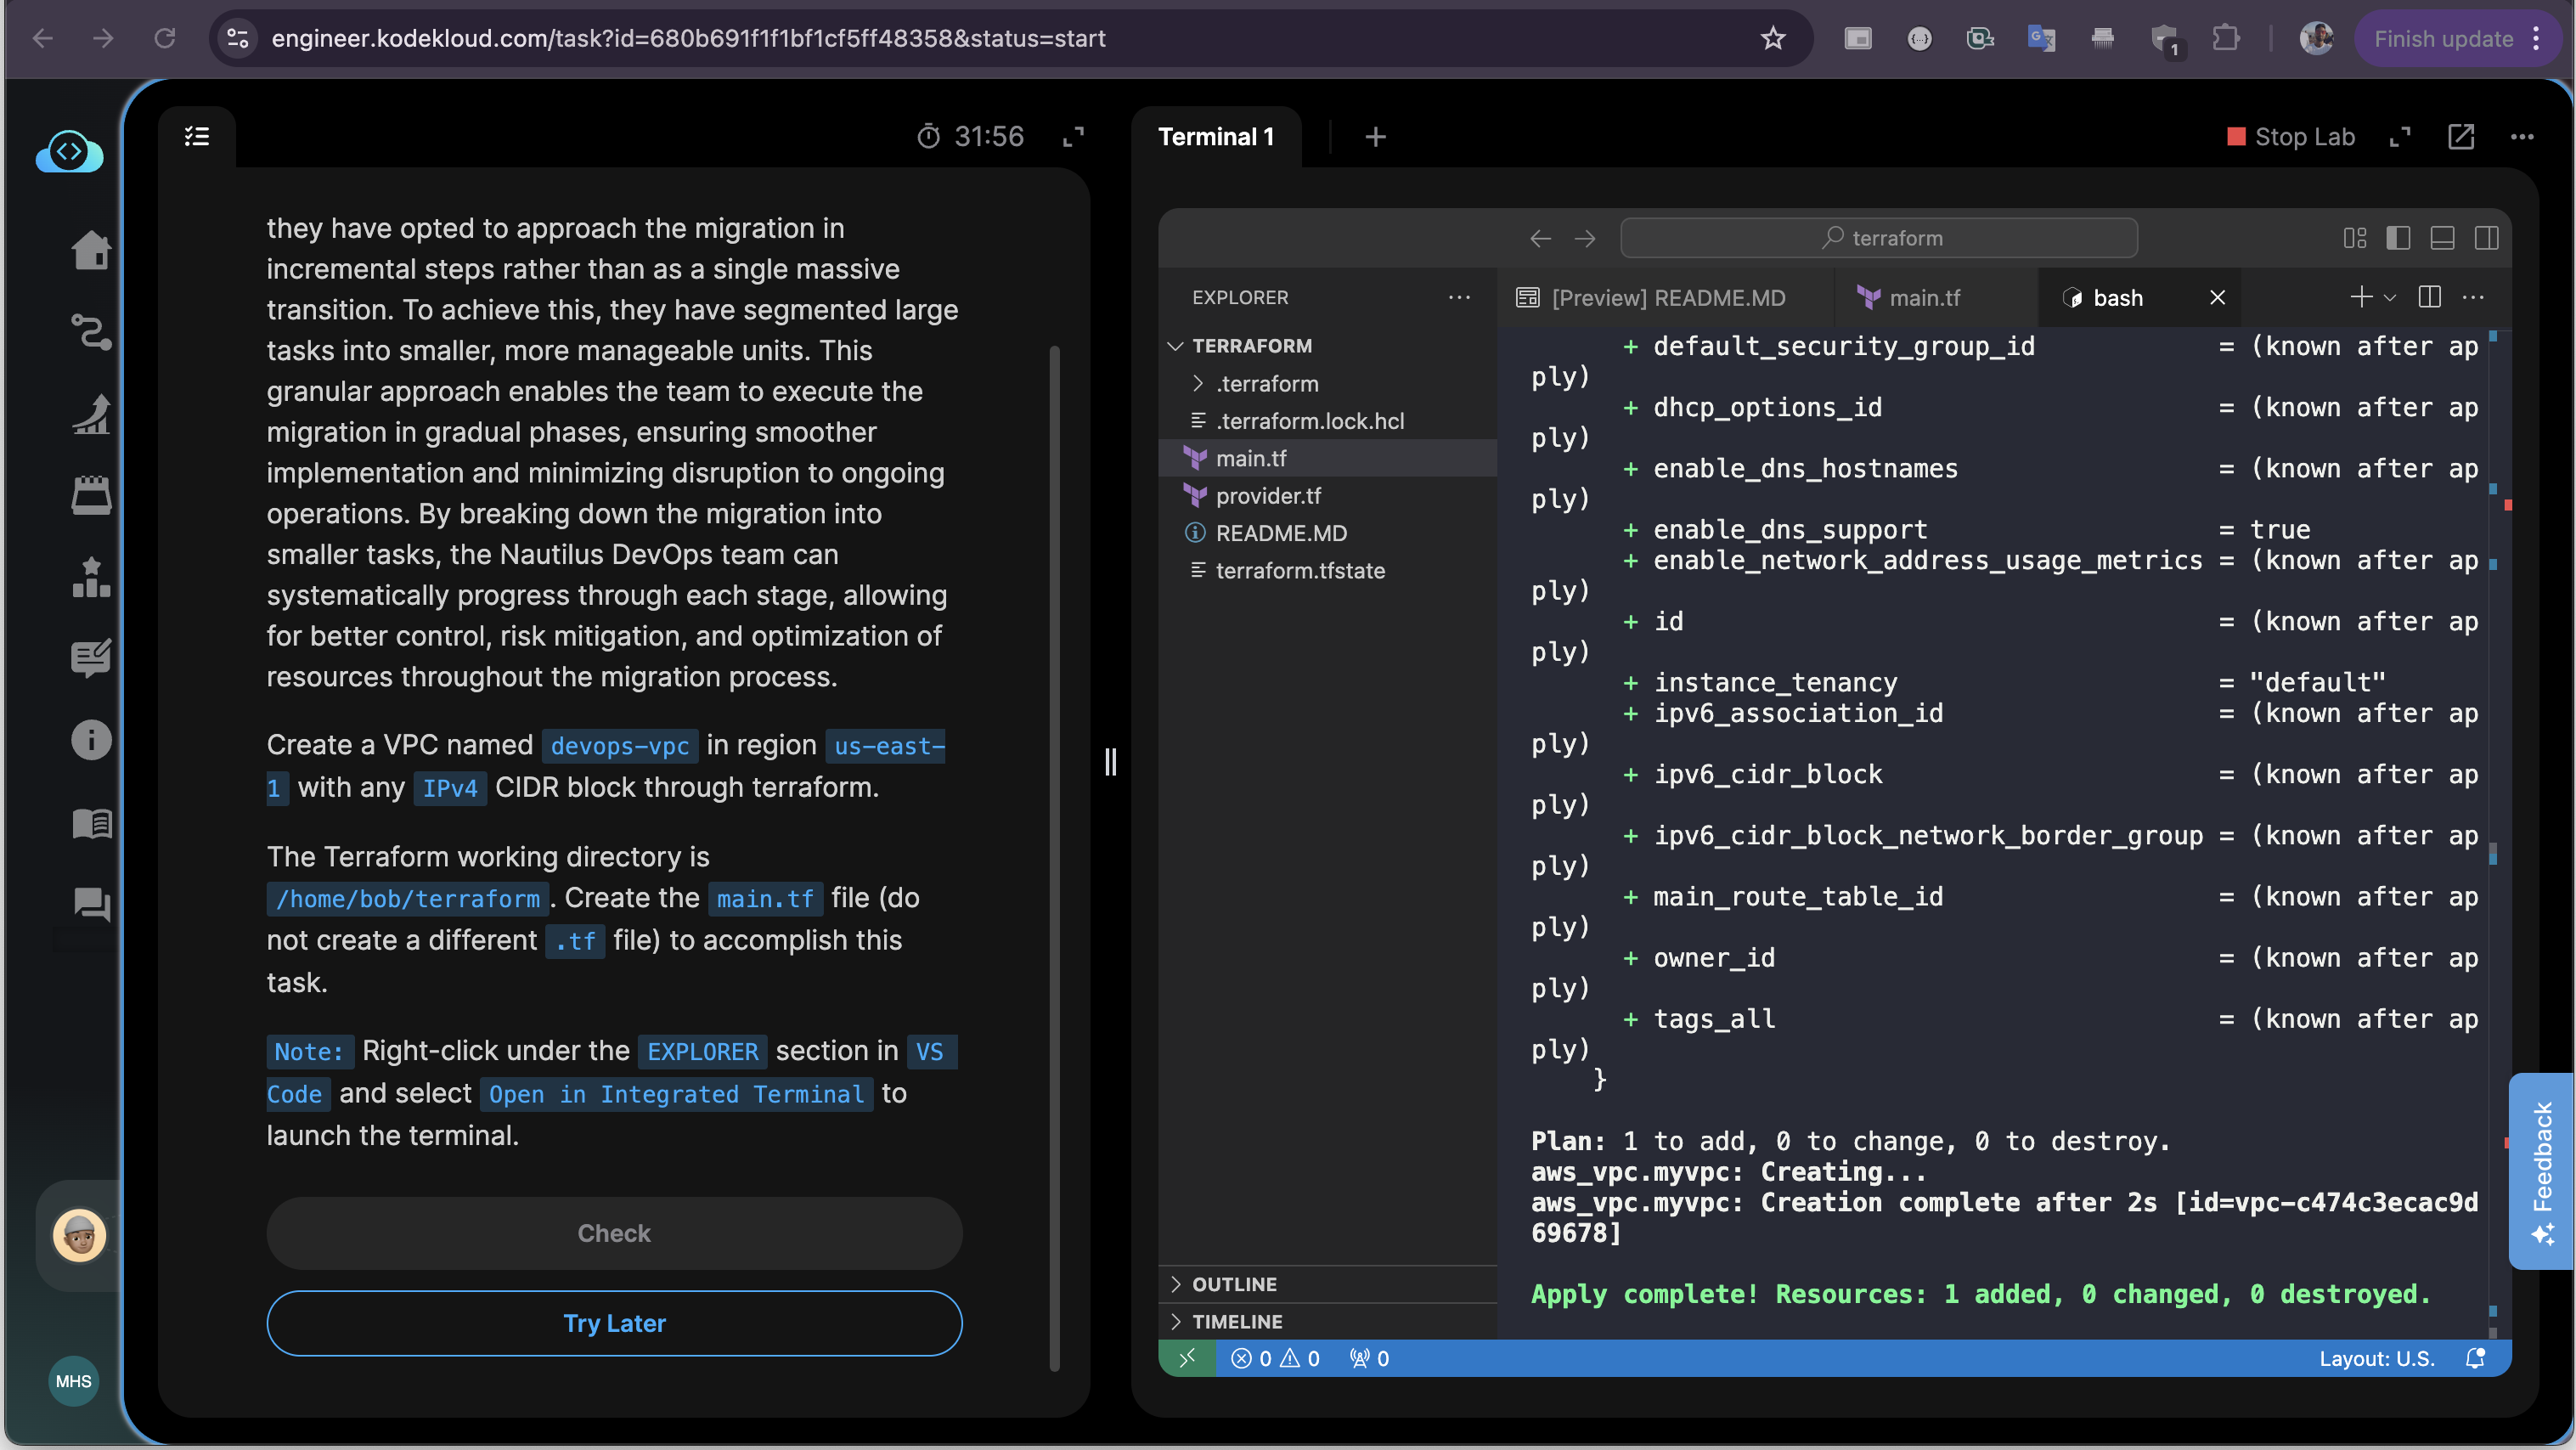Open customize layout icon in title bar
Screen dimensions: 2576x1450
tap(2354, 238)
